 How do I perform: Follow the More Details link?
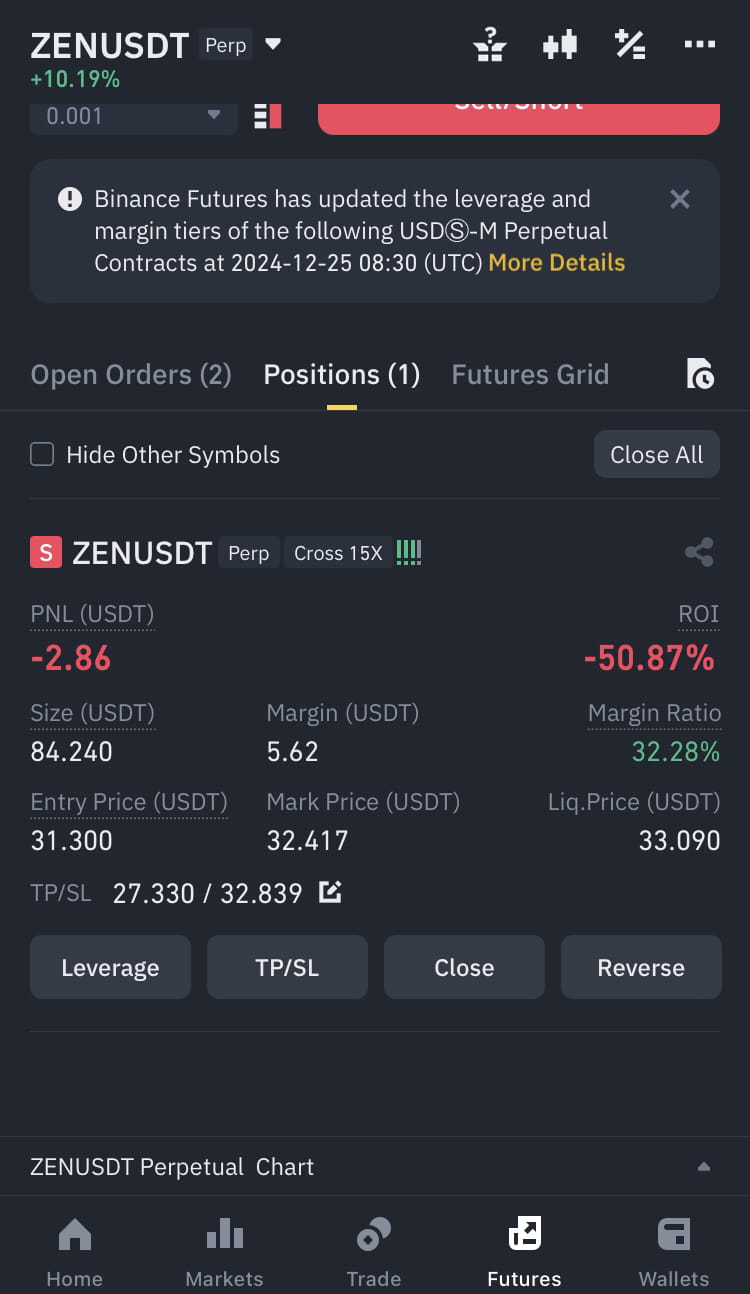coord(557,263)
